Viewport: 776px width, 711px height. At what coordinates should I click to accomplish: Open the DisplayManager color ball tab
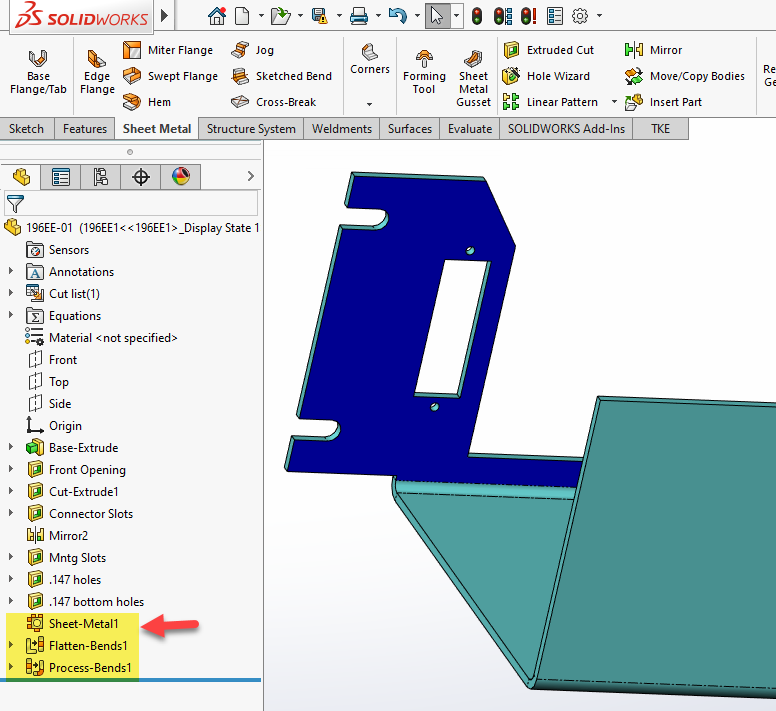click(181, 177)
